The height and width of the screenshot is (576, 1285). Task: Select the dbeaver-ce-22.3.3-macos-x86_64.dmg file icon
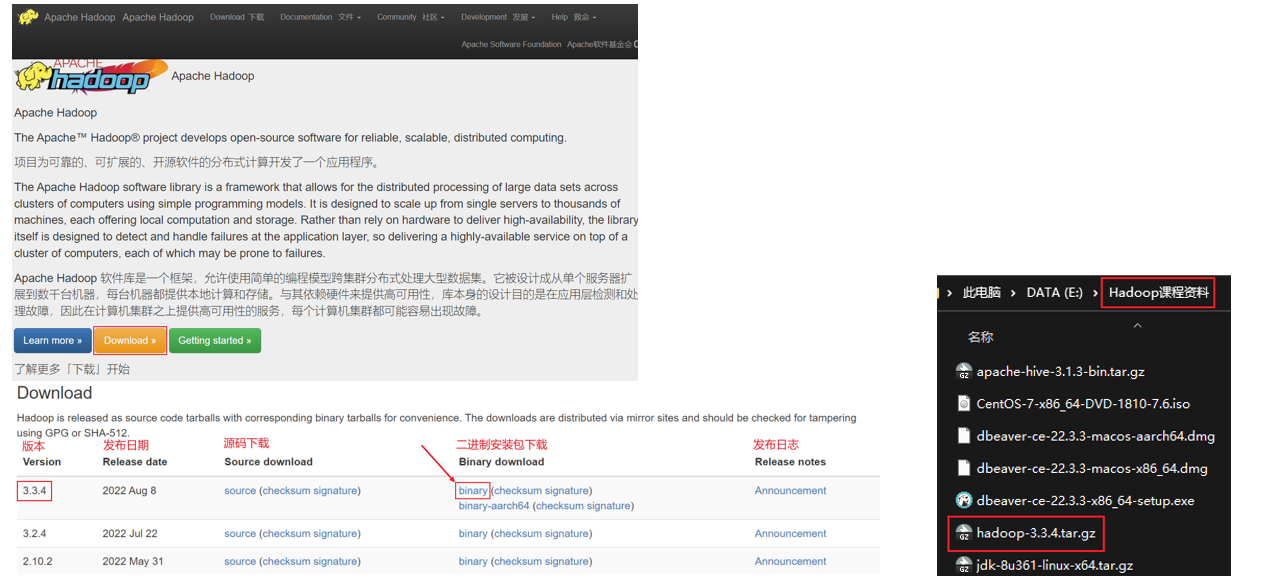964,468
